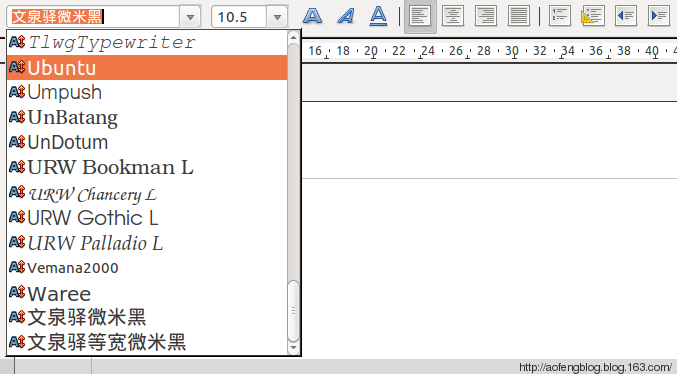The height and width of the screenshot is (374, 677).
Task: Toggle Align Right paragraph alignment
Action: tap(486, 16)
